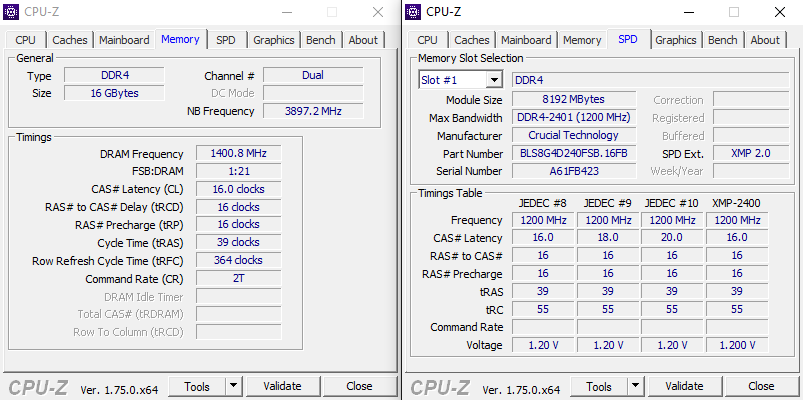803x400 pixels.
Task: Expand the Tools dropdown arrow in left window
Action: point(233,386)
